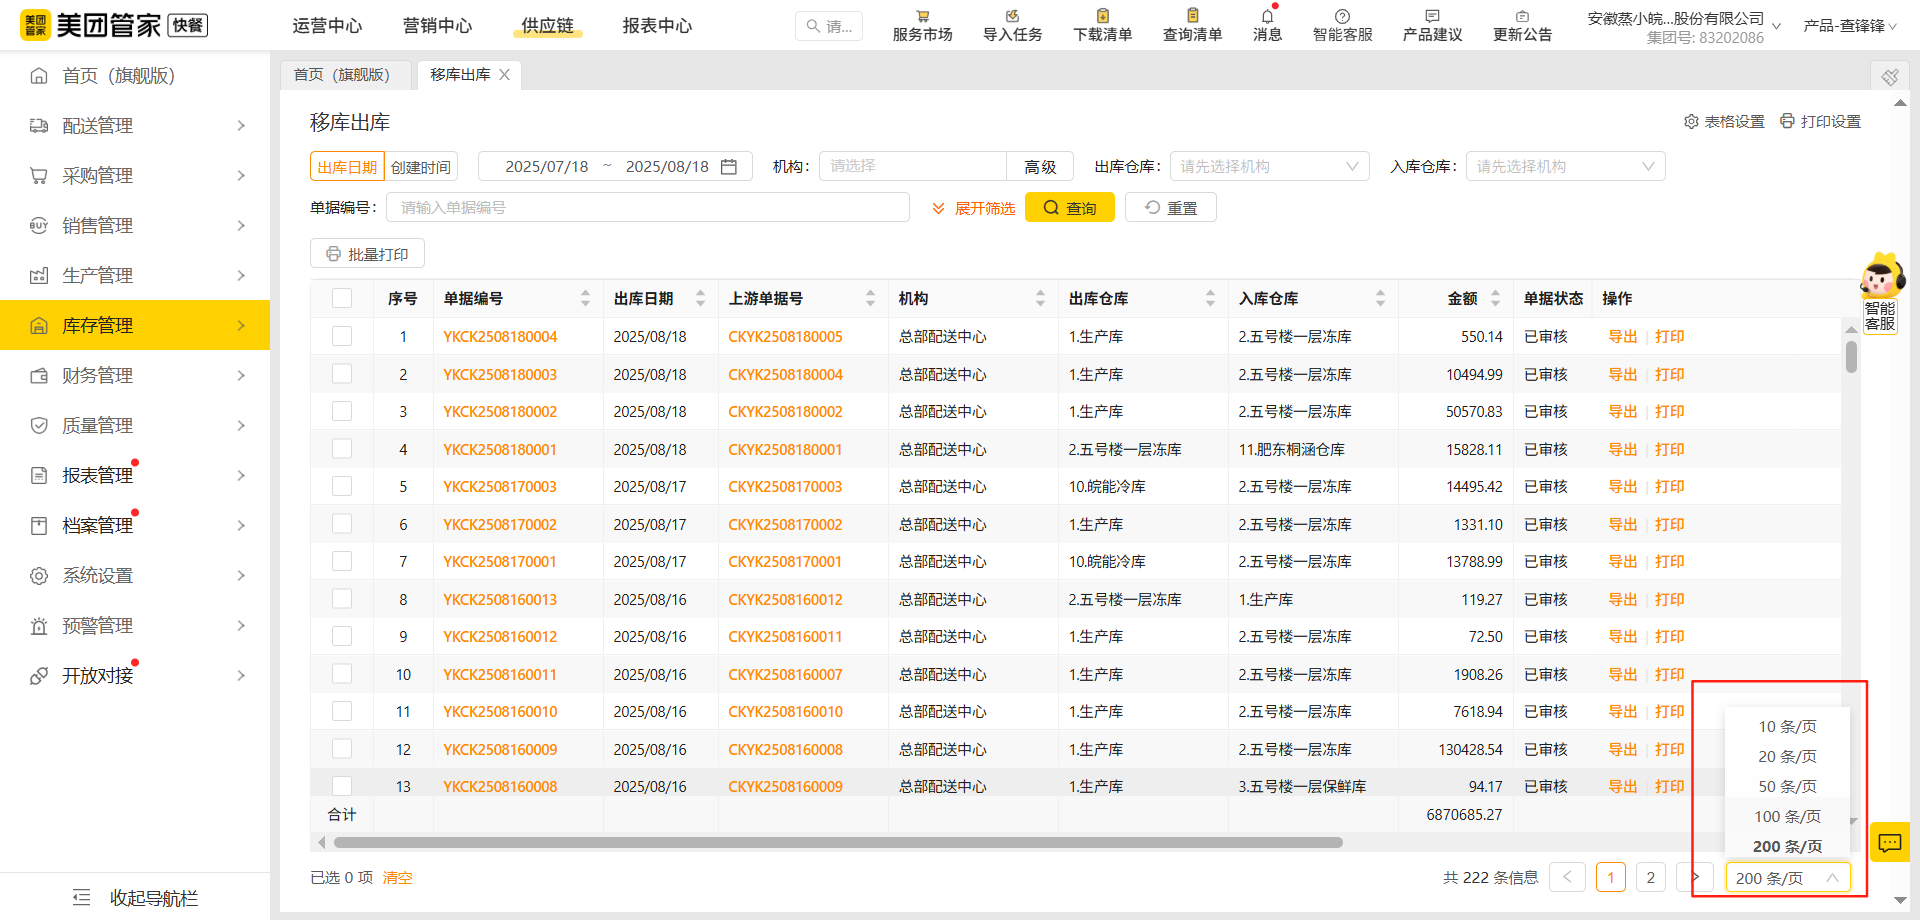Viewport: 1920px width, 920px height.
Task: Open the 机构 organization dropdown
Action: click(x=911, y=166)
